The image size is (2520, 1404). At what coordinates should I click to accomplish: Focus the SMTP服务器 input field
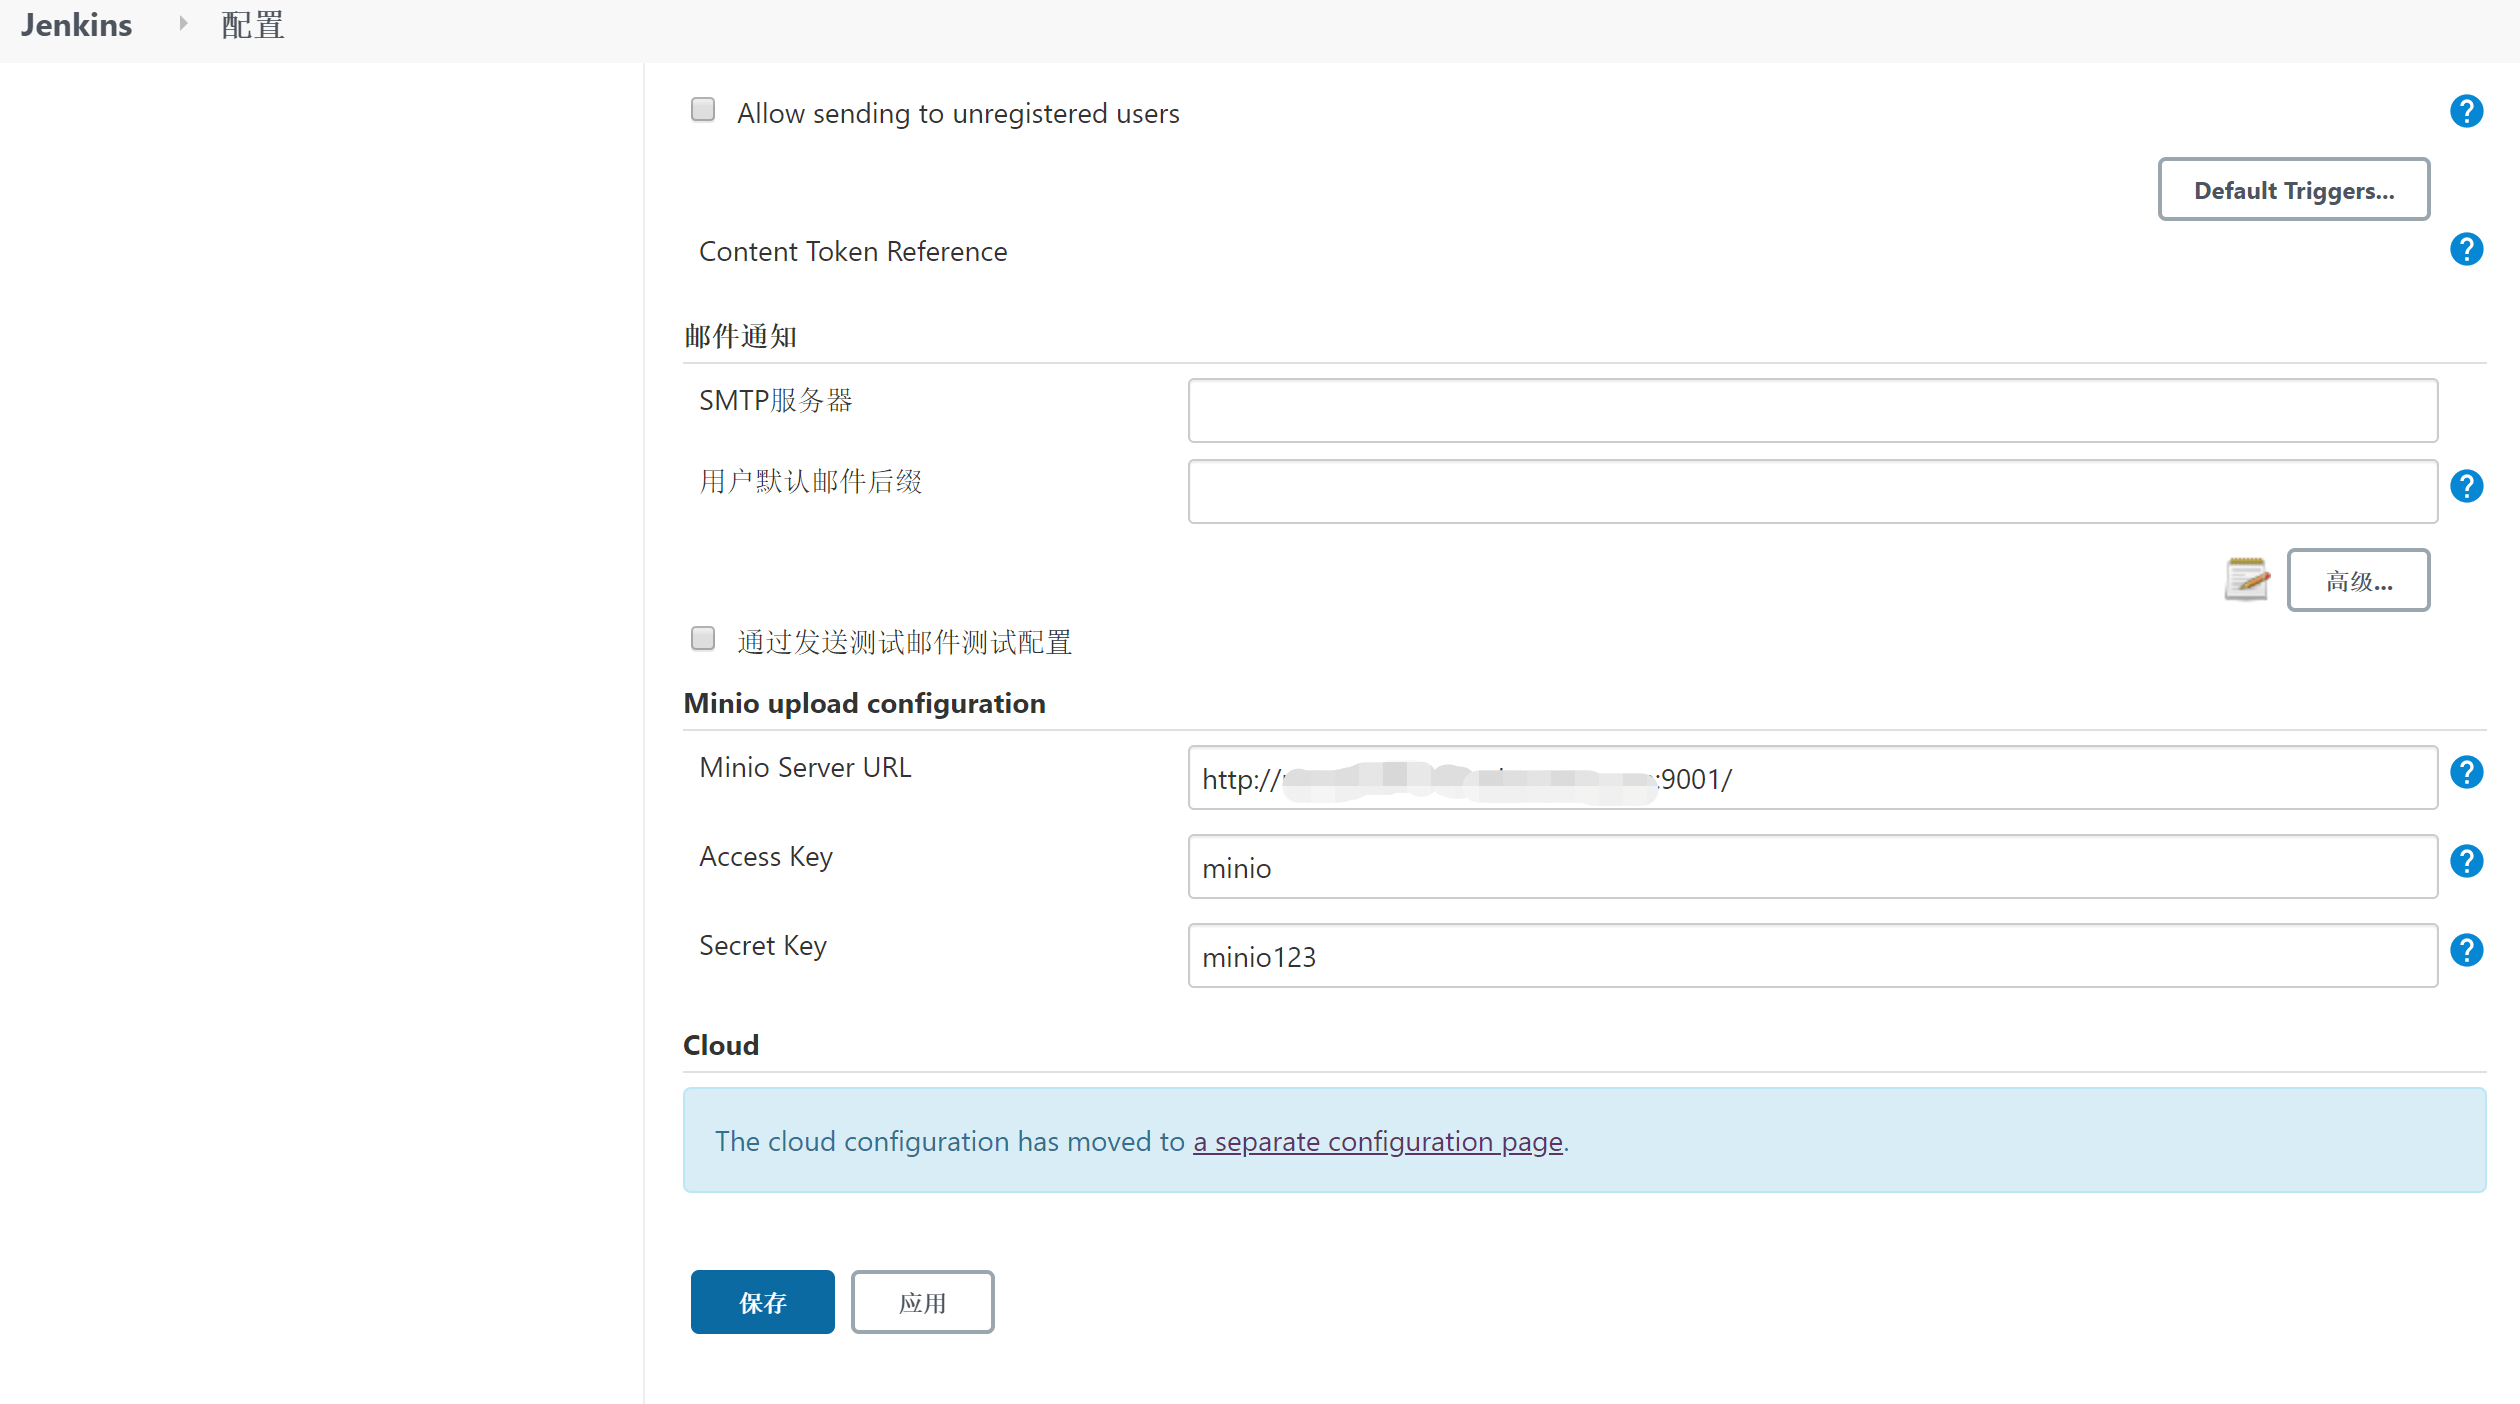[1811, 410]
